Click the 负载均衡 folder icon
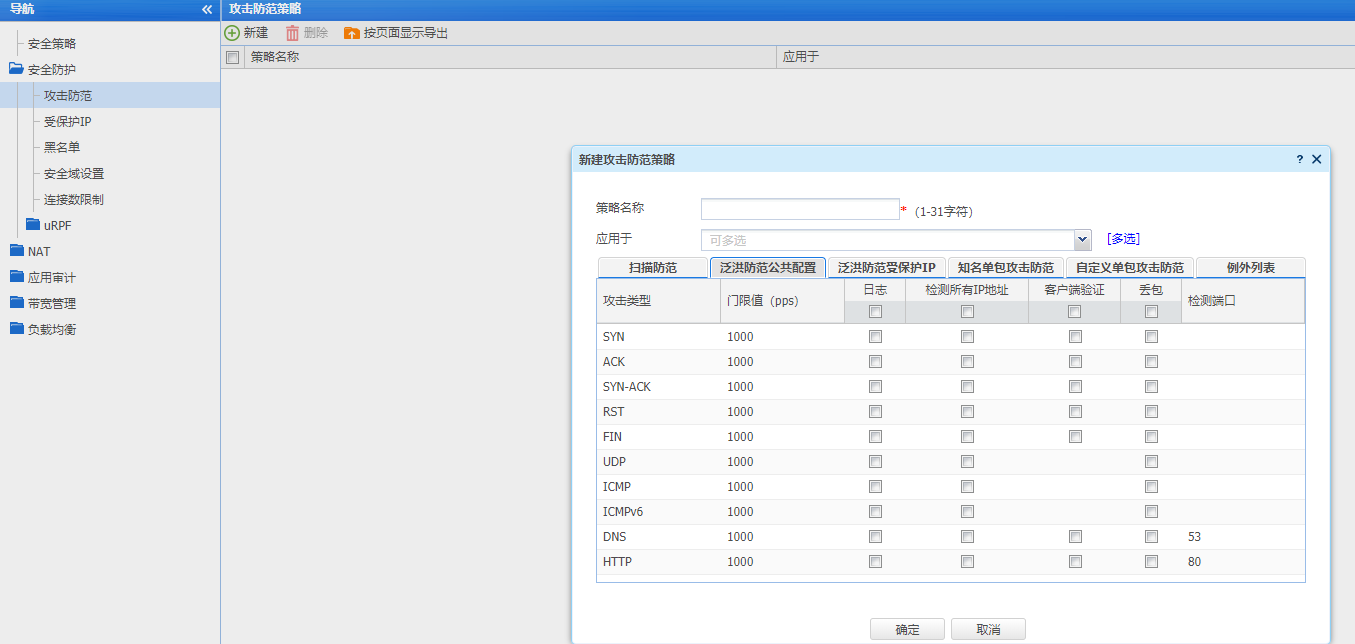Viewport: 1355px width, 644px height. (16, 329)
